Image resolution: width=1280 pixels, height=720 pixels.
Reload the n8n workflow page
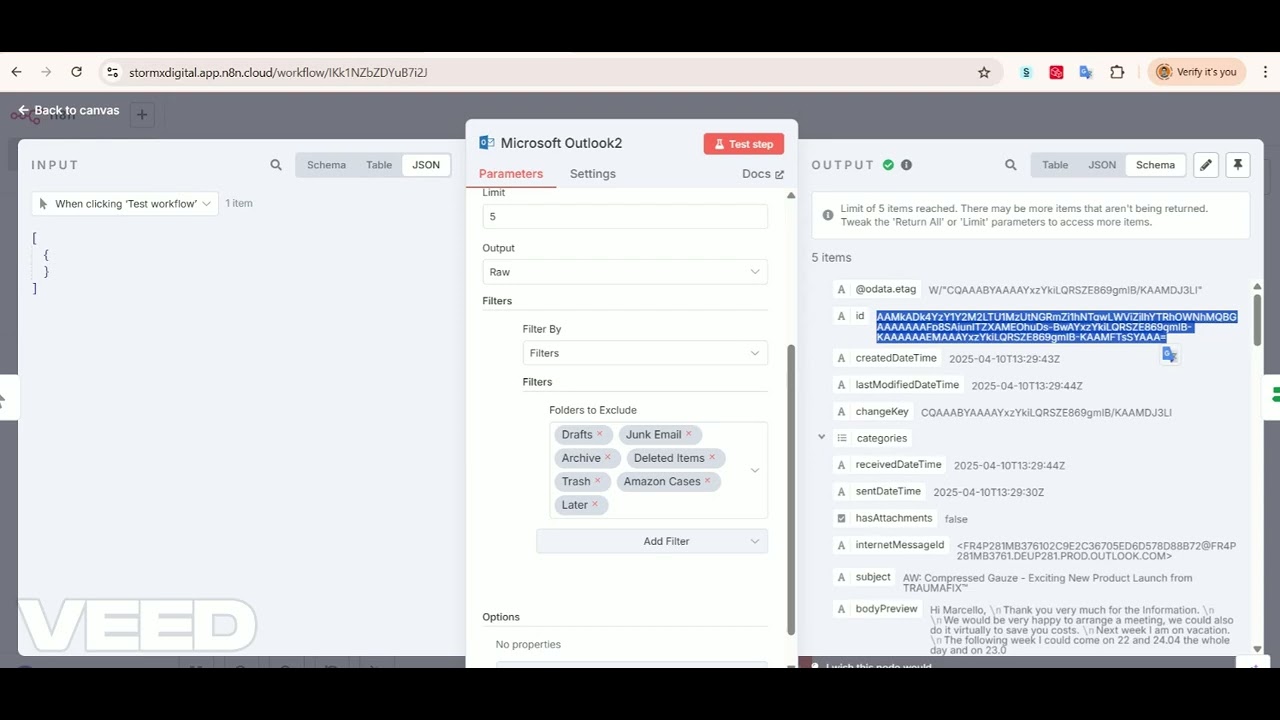click(76, 72)
